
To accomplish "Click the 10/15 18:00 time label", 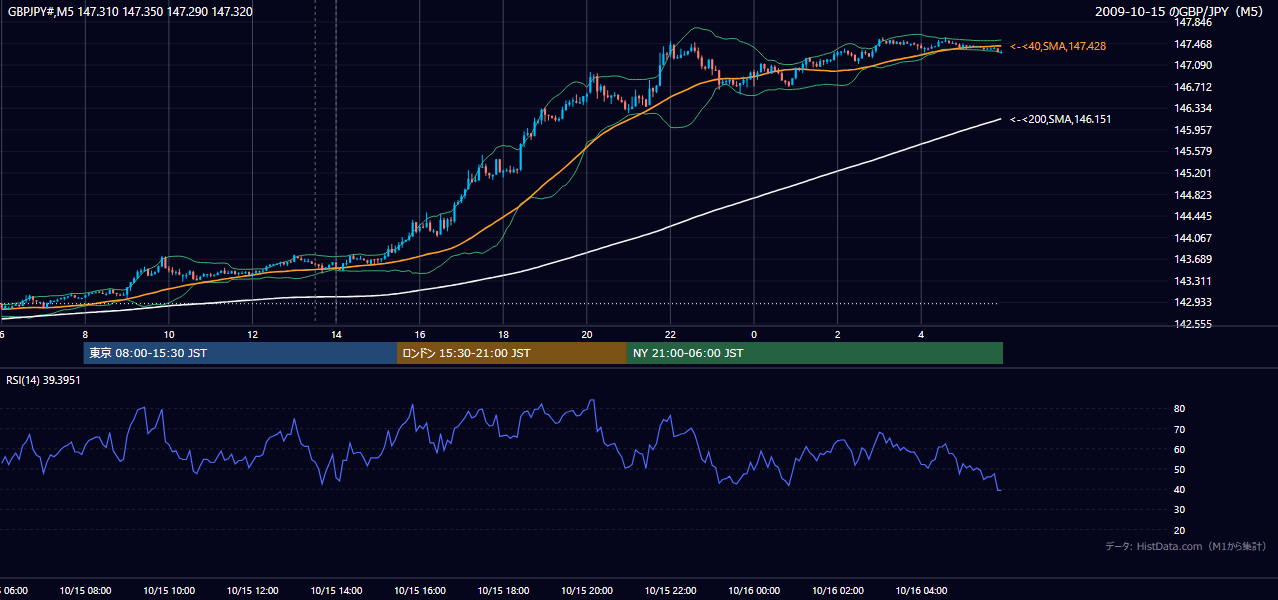I will coord(503,591).
